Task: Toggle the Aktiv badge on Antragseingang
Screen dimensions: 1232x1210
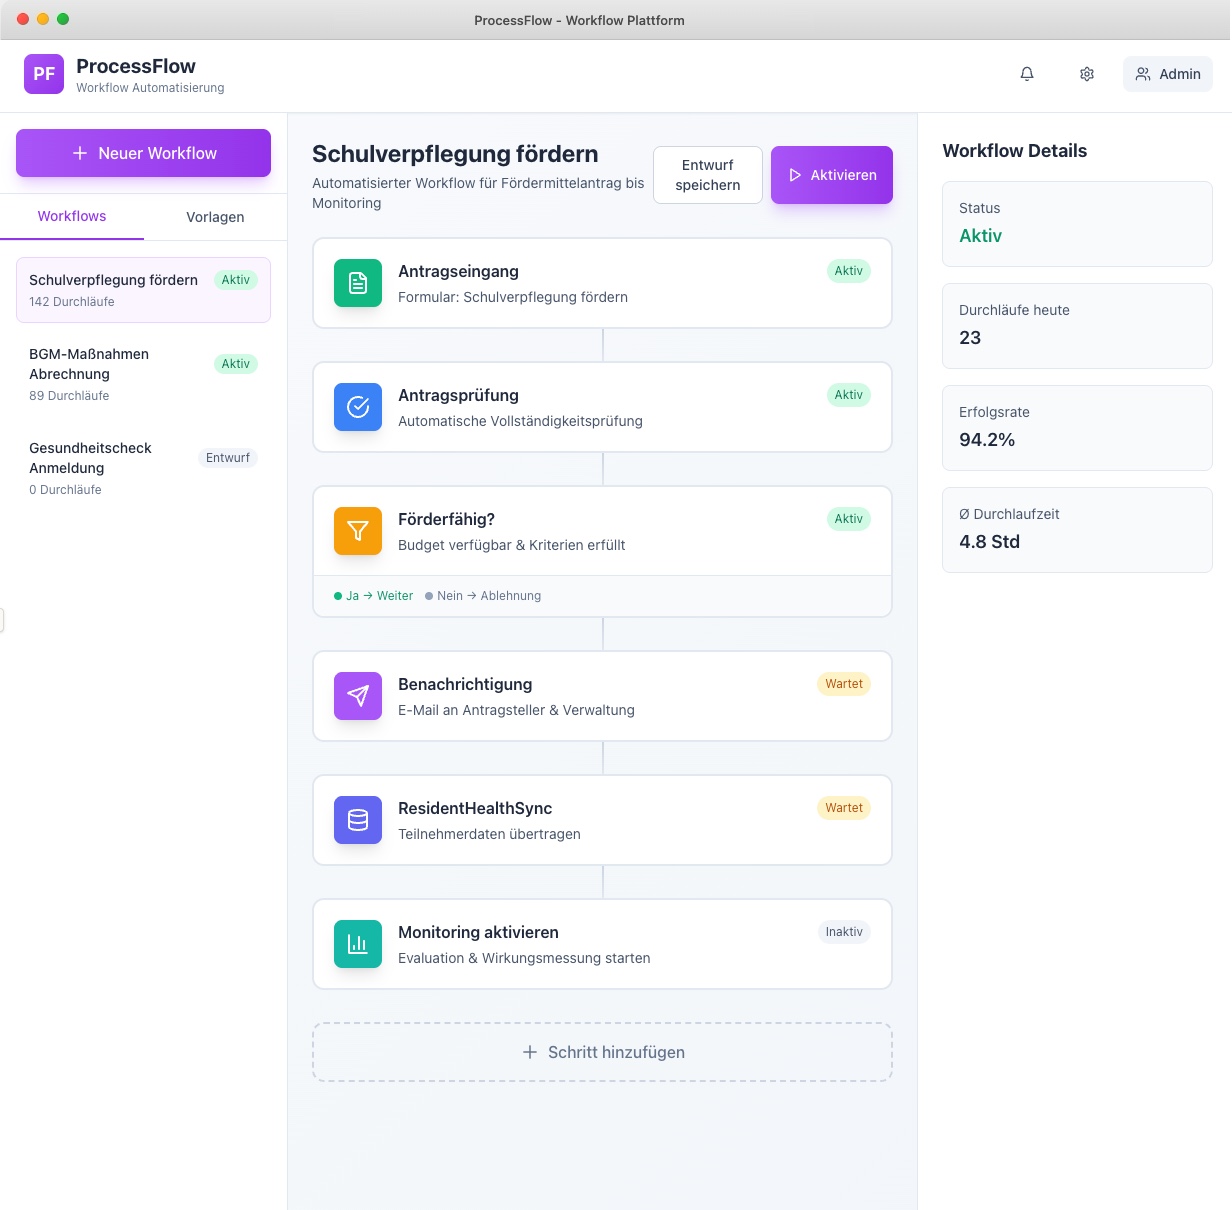Action: (848, 270)
